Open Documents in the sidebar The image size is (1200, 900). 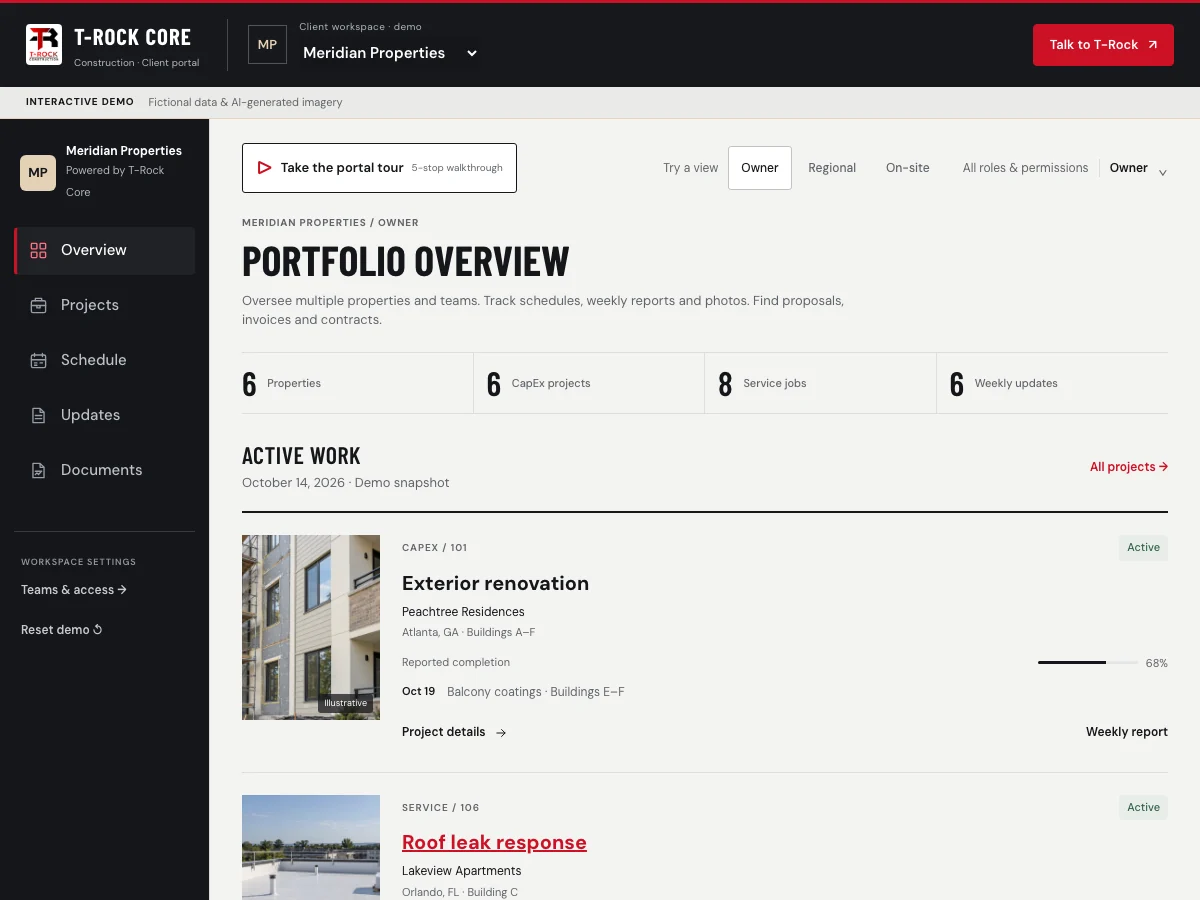(x=104, y=470)
